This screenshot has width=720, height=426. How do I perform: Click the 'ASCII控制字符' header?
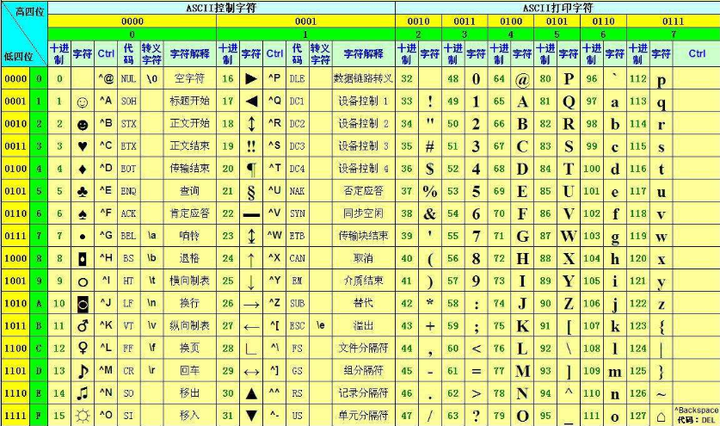pos(221,8)
